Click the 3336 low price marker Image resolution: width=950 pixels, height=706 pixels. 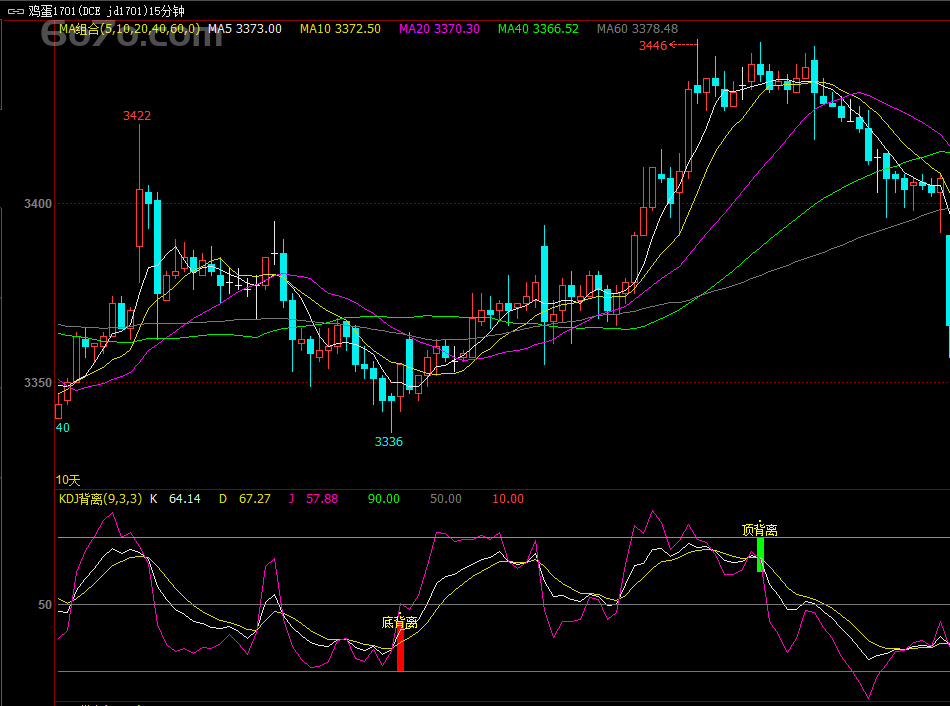click(388, 441)
